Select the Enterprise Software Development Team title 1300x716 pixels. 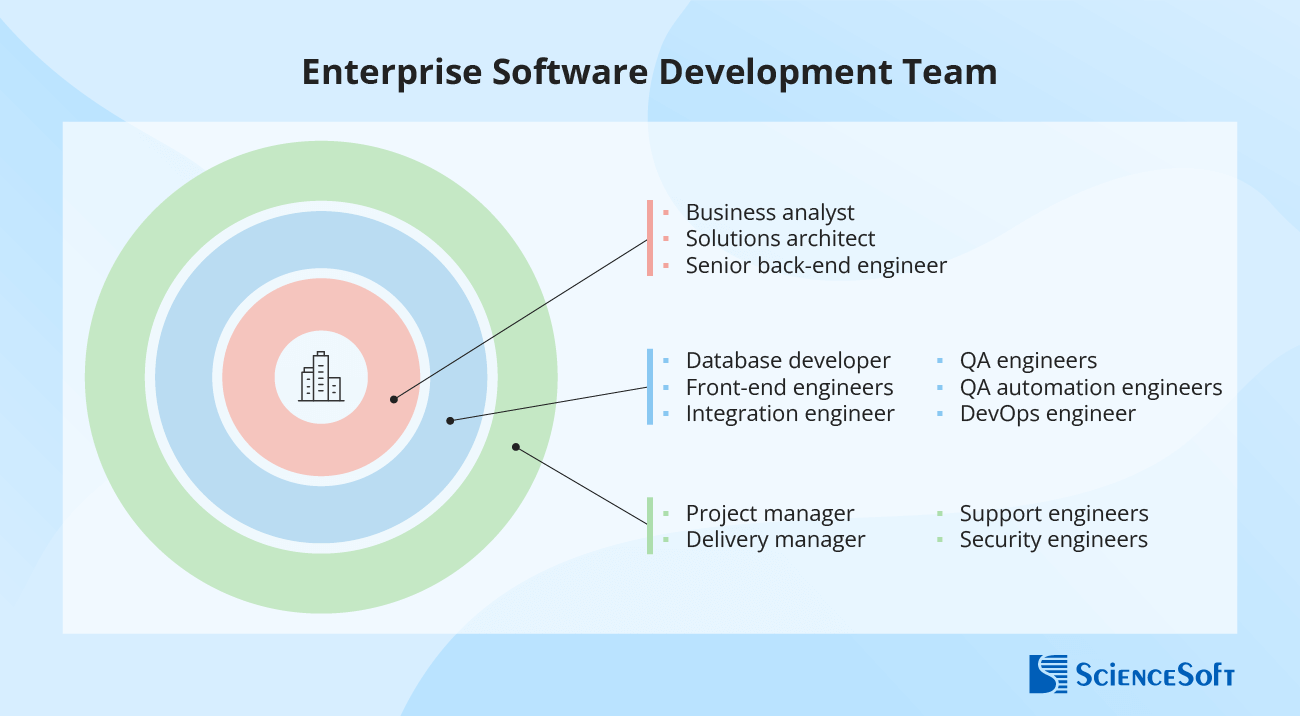tap(649, 71)
